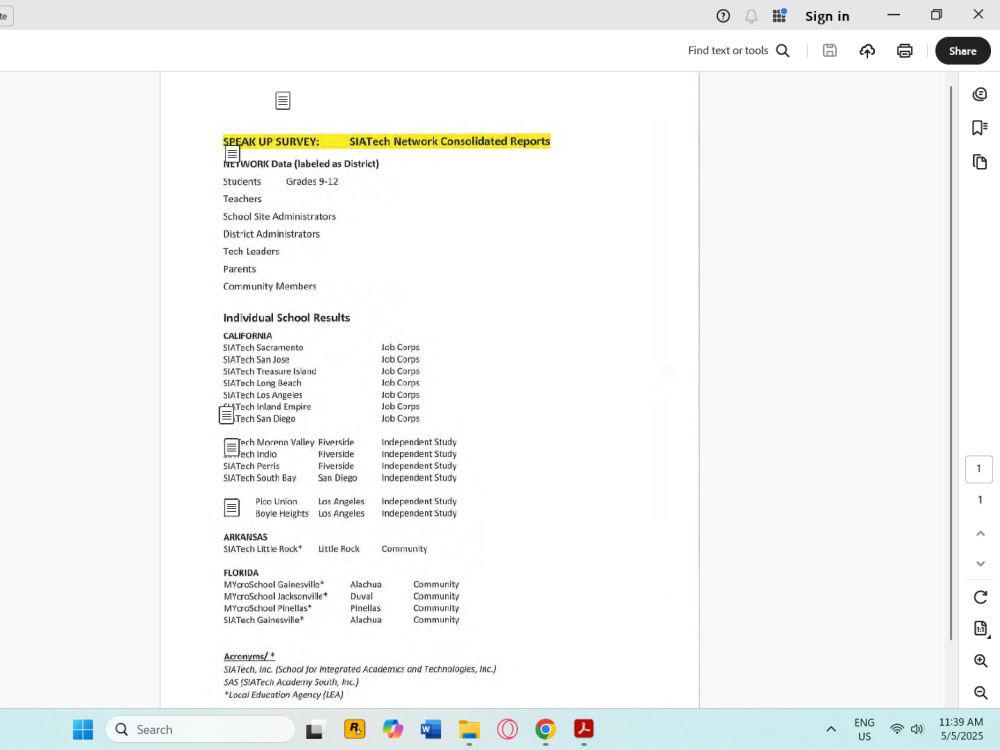1000x750 pixels.
Task: Click the search magnifier icon
Action: [x=783, y=50]
